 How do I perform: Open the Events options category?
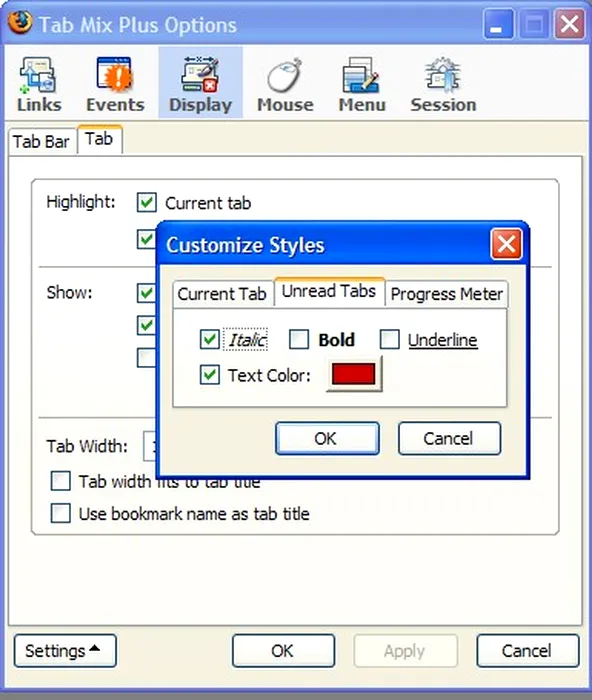(x=115, y=84)
